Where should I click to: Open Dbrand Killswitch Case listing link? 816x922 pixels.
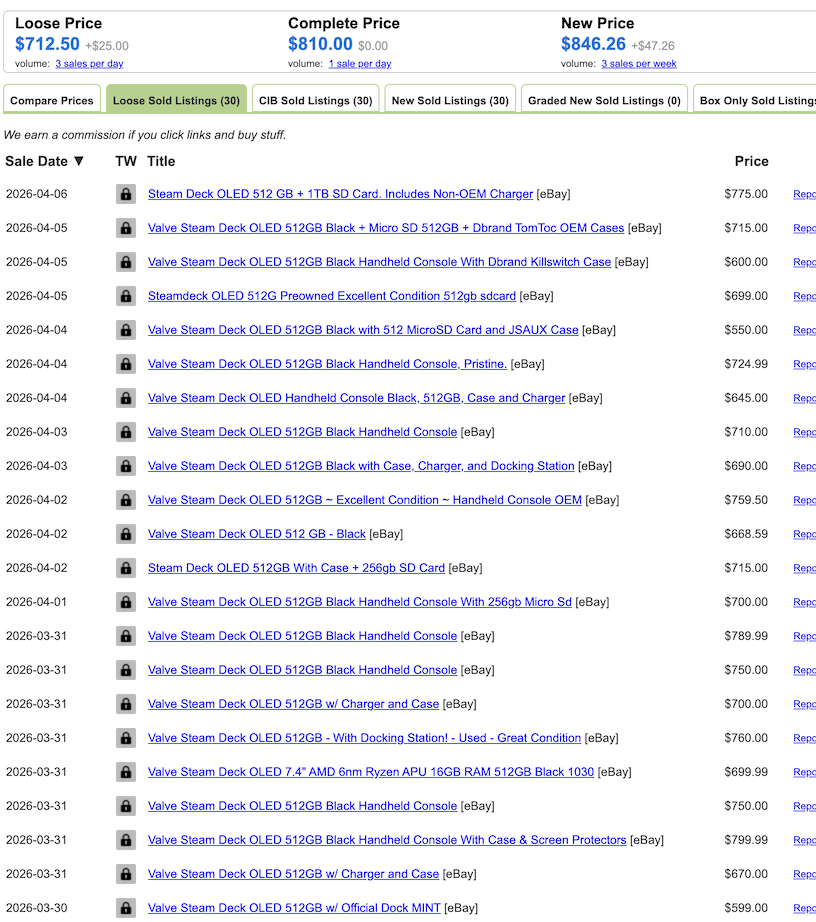379,262
